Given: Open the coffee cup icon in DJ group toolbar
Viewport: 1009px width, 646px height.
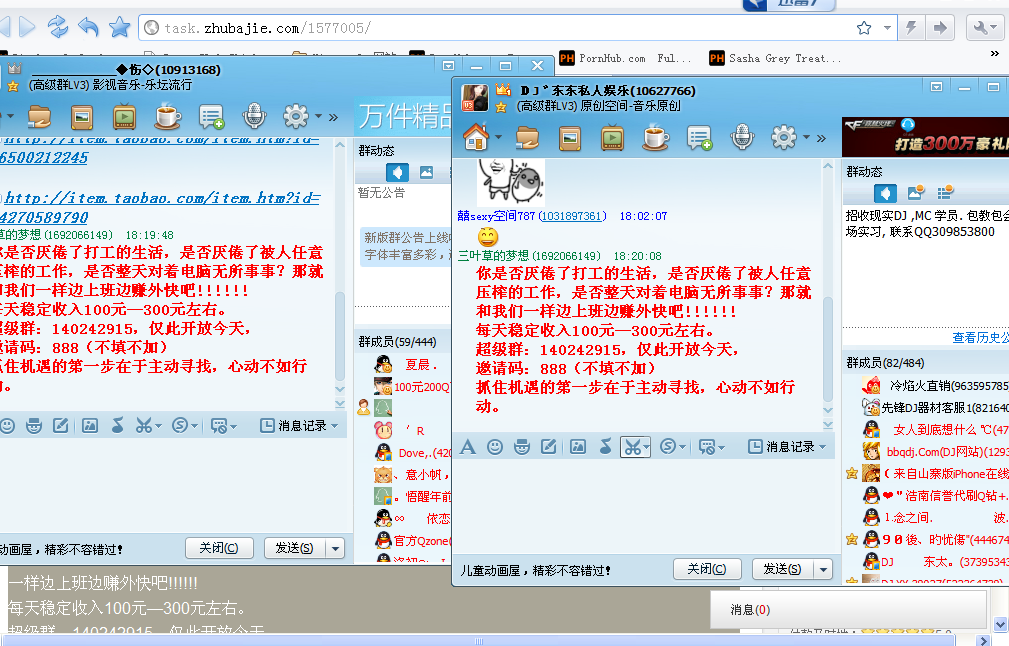Looking at the screenshot, I should (655, 137).
